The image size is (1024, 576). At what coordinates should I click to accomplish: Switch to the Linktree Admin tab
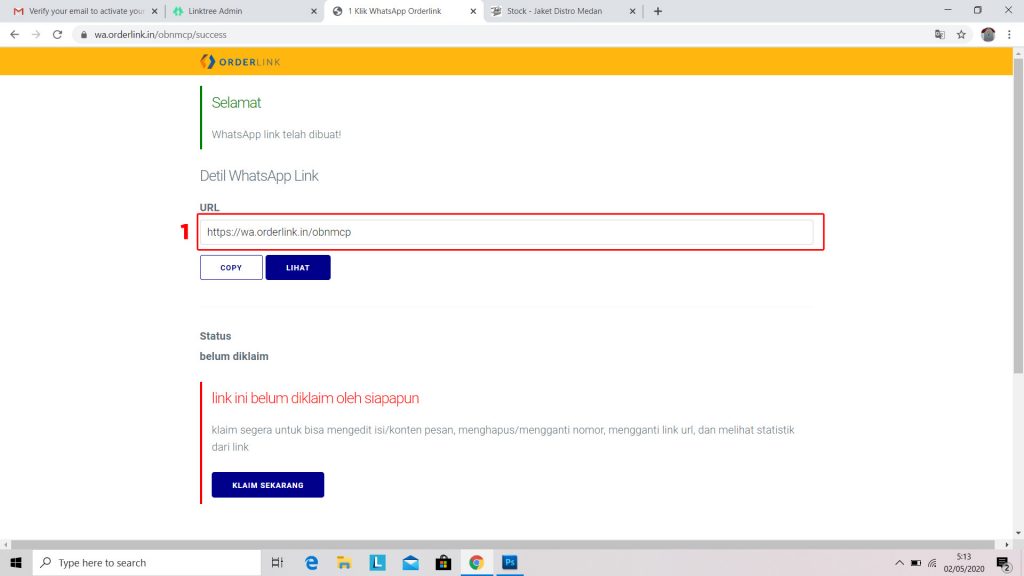tap(244, 11)
